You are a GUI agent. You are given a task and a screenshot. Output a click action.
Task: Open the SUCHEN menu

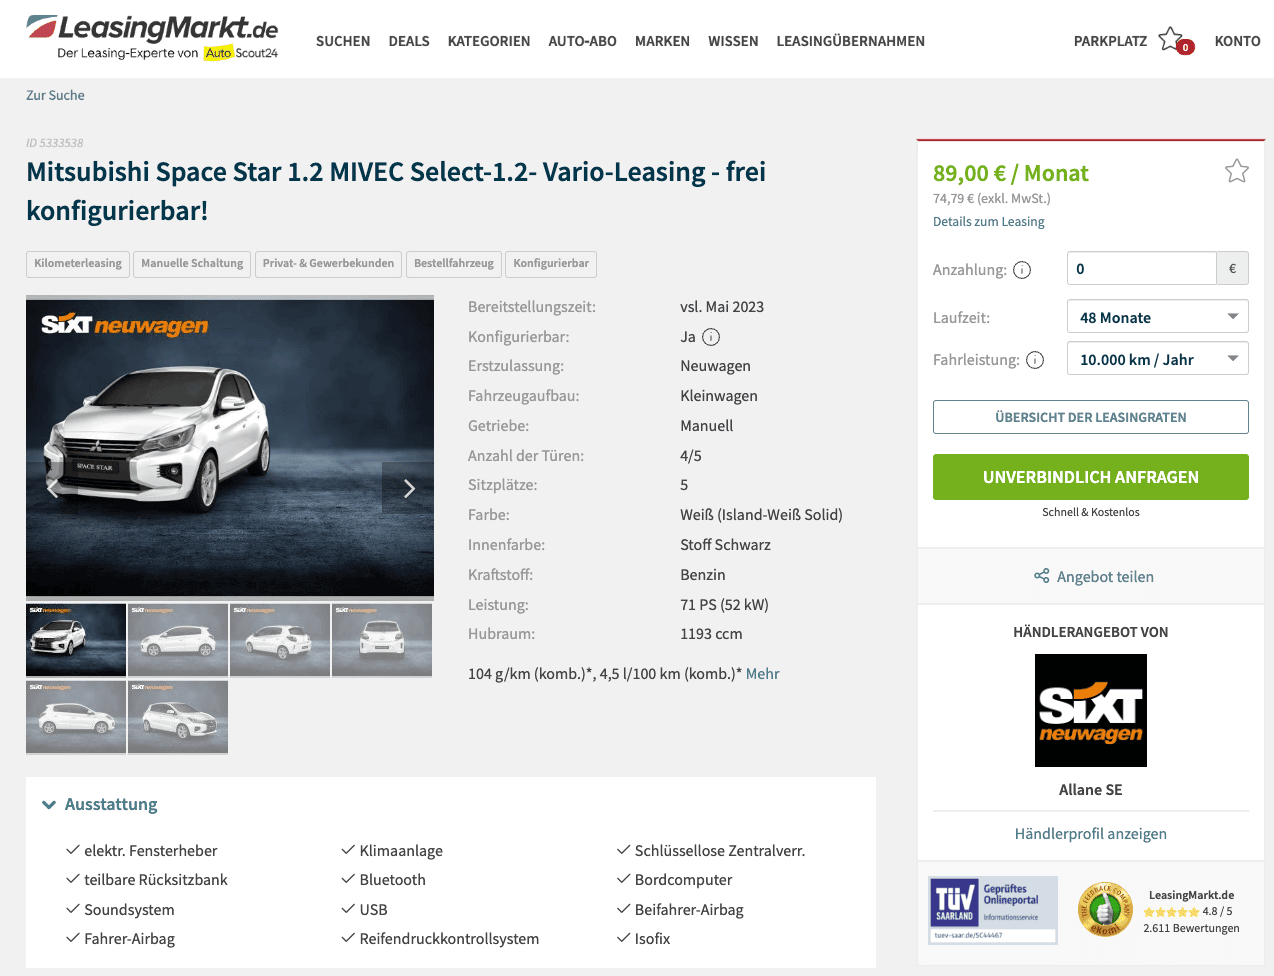[x=343, y=41]
